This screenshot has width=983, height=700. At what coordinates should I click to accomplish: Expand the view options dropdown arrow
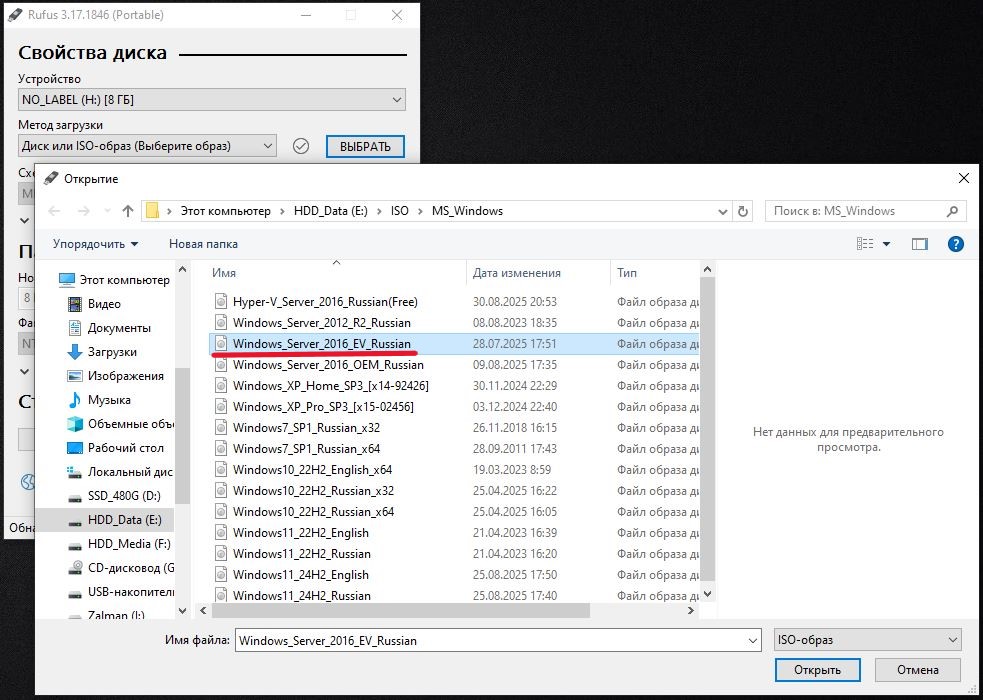tap(886, 244)
